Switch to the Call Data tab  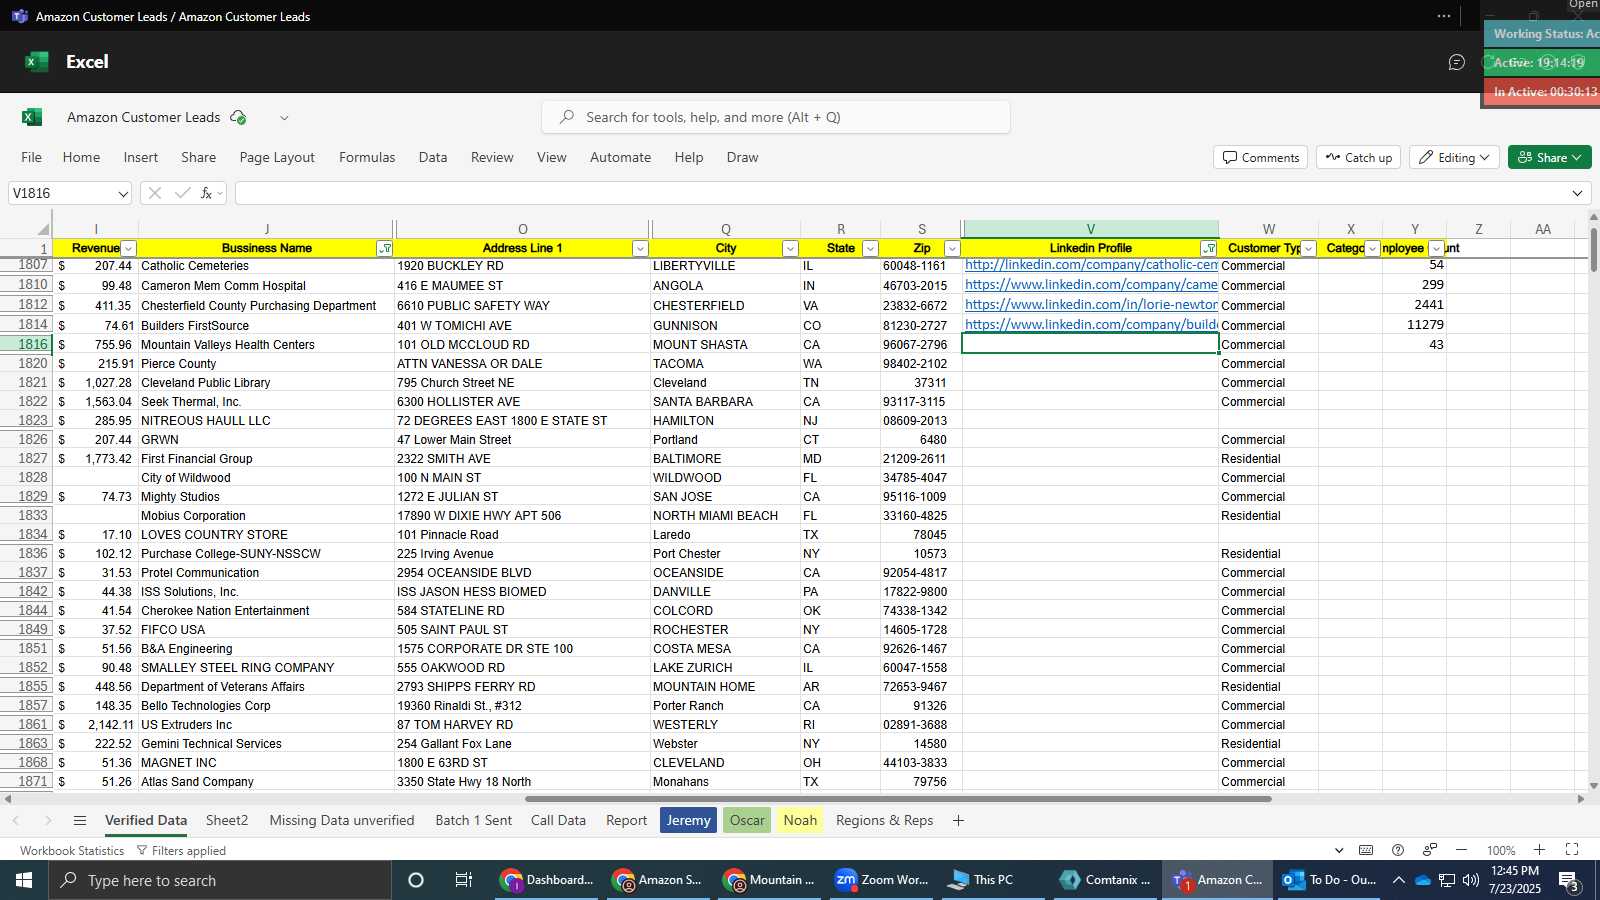click(x=558, y=821)
